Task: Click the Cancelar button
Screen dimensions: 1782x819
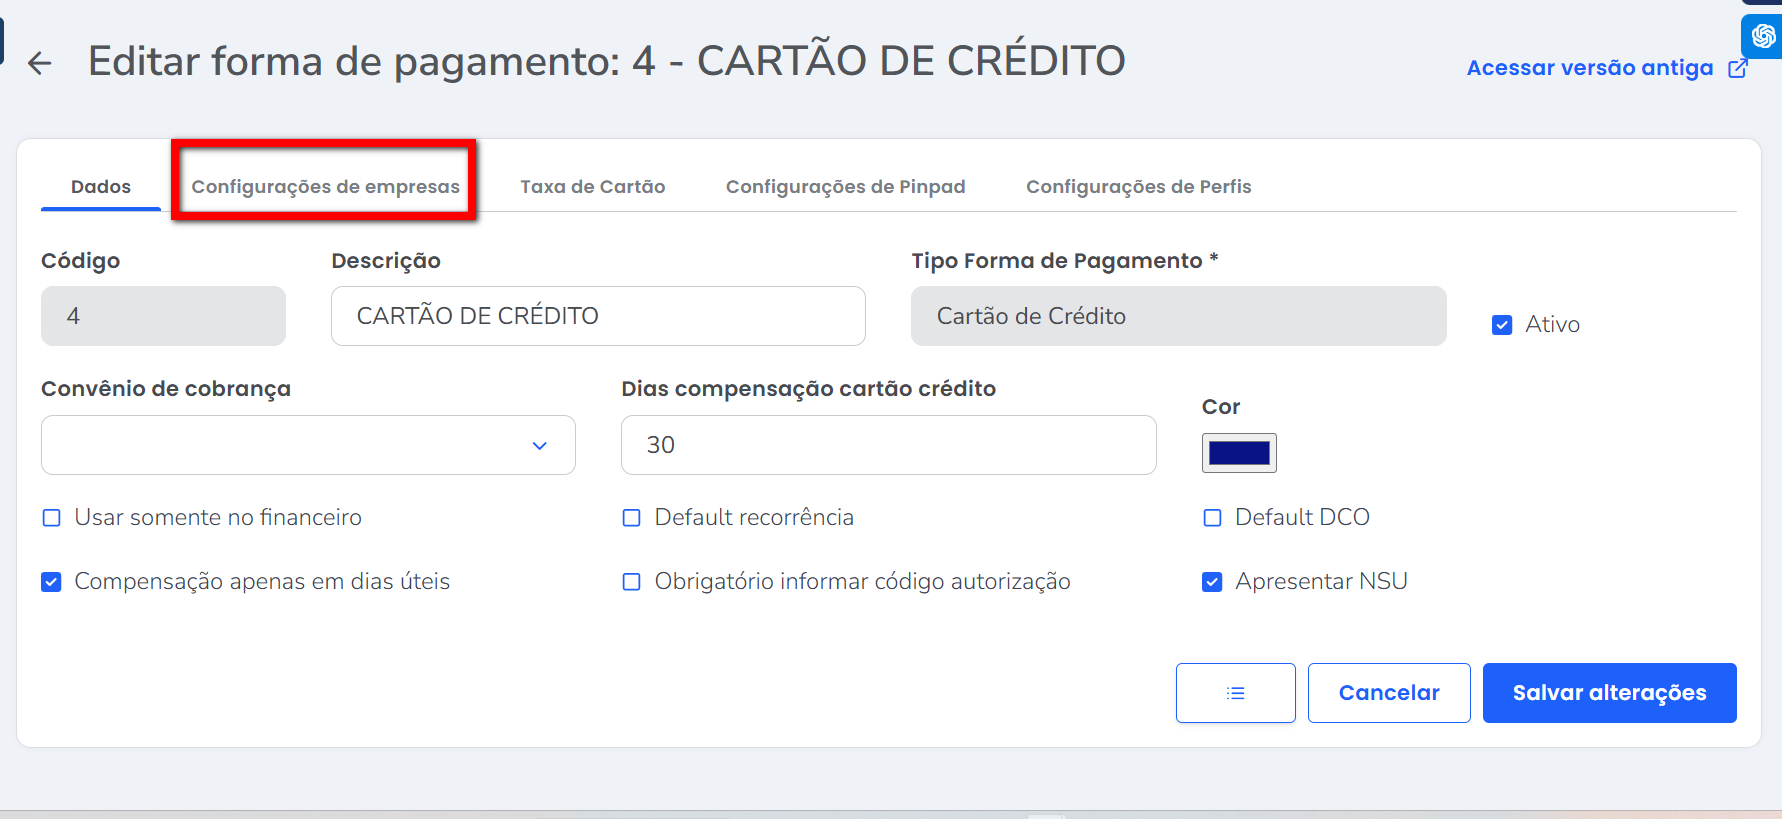Action: [1389, 693]
